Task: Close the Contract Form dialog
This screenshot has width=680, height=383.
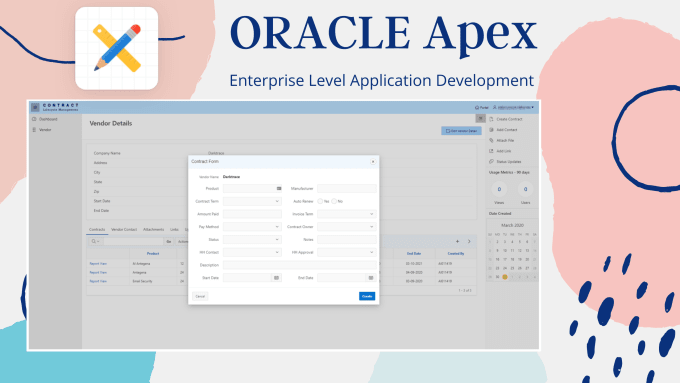Action: point(373,161)
